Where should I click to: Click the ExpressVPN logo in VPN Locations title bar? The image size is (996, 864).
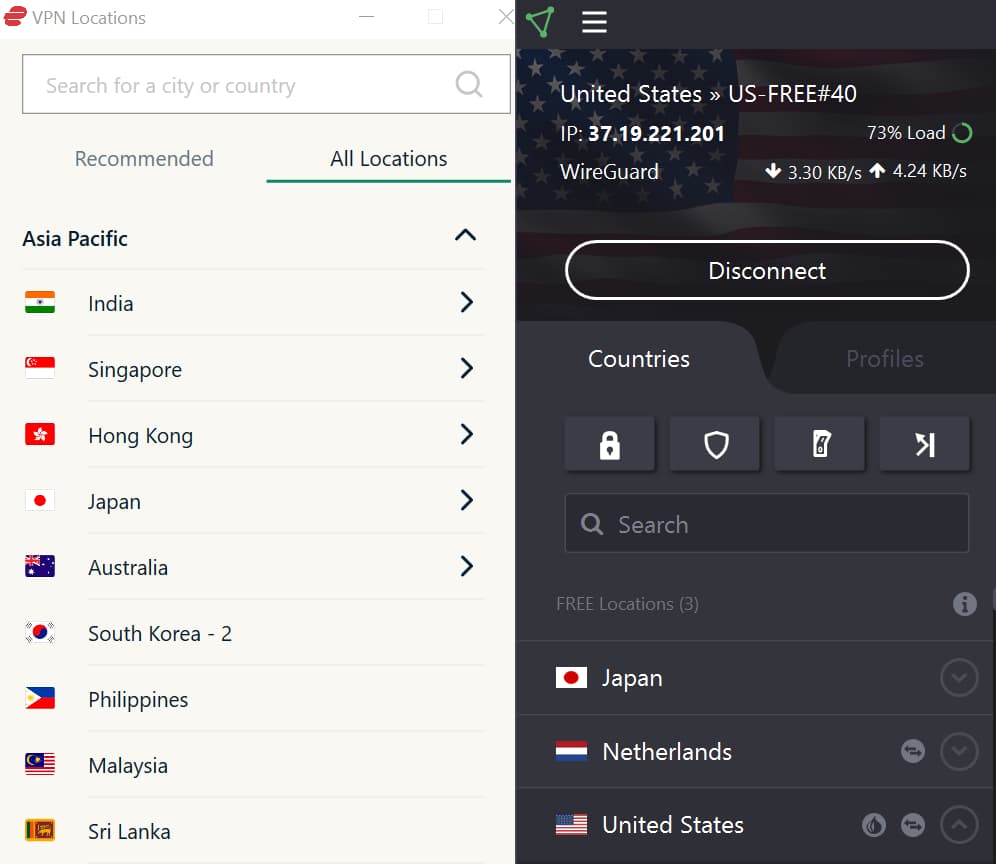(15, 17)
